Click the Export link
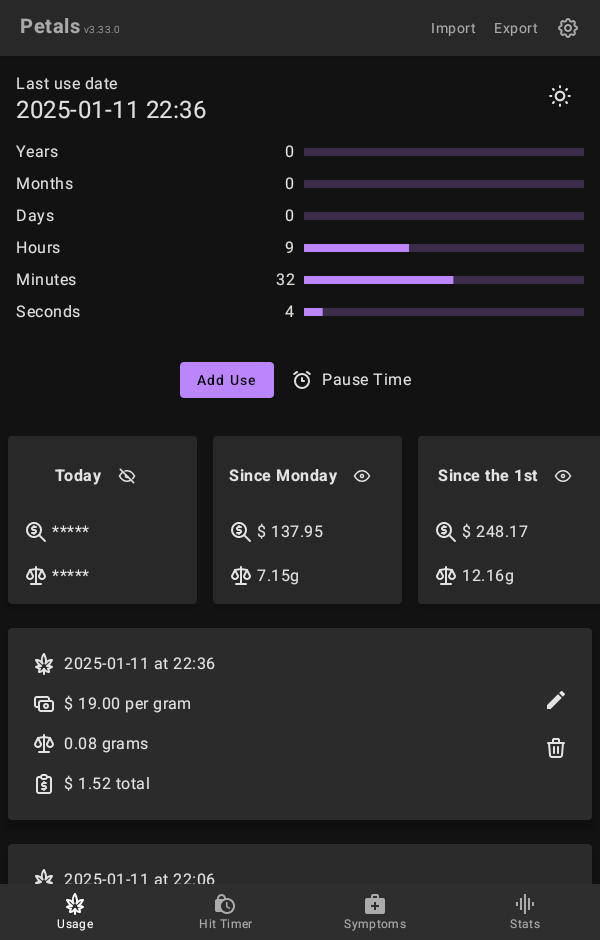 516,28
